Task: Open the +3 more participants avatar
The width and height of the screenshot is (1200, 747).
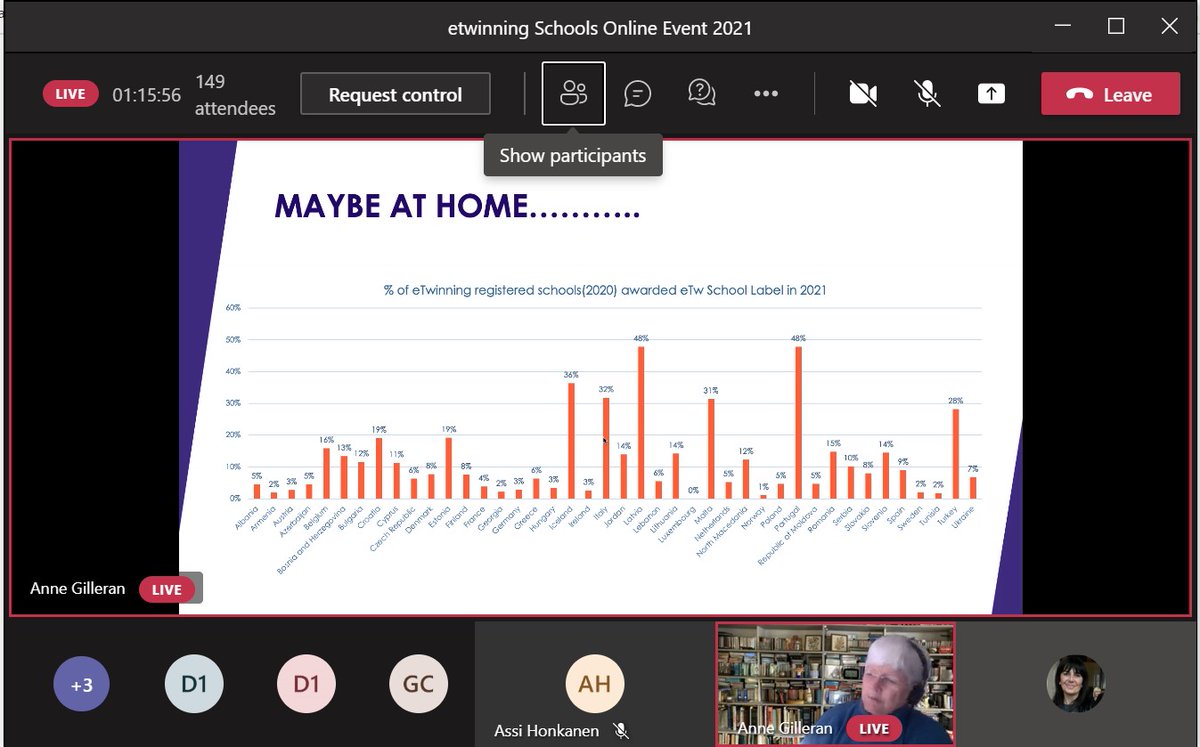Action: 81,684
